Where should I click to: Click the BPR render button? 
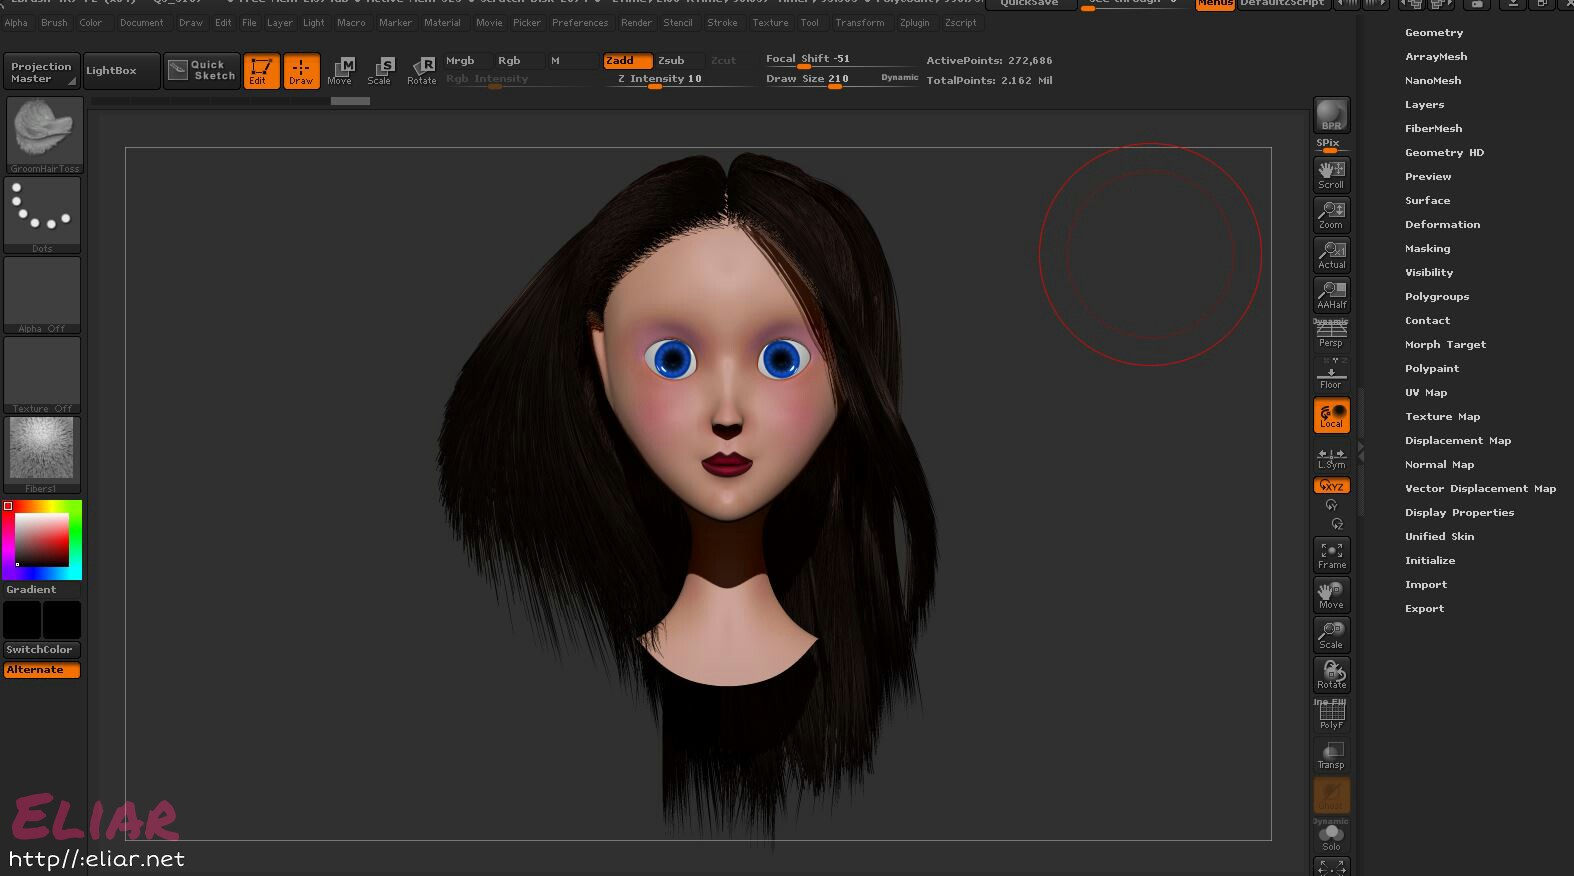point(1331,115)
